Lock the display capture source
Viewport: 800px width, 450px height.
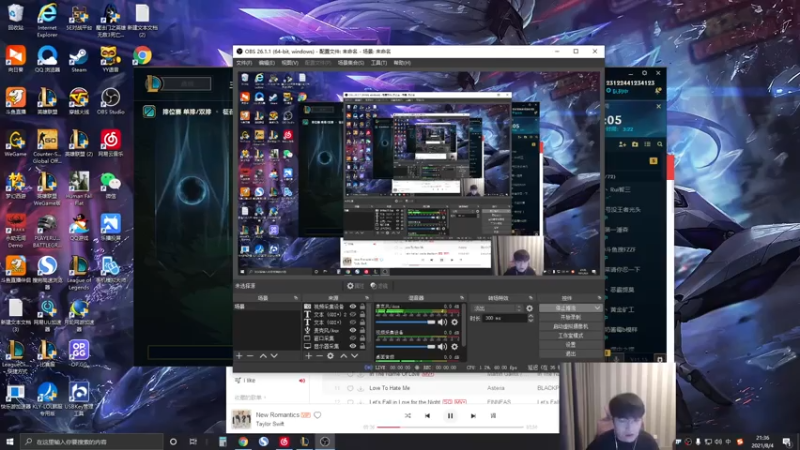click(x=362, y=346)
